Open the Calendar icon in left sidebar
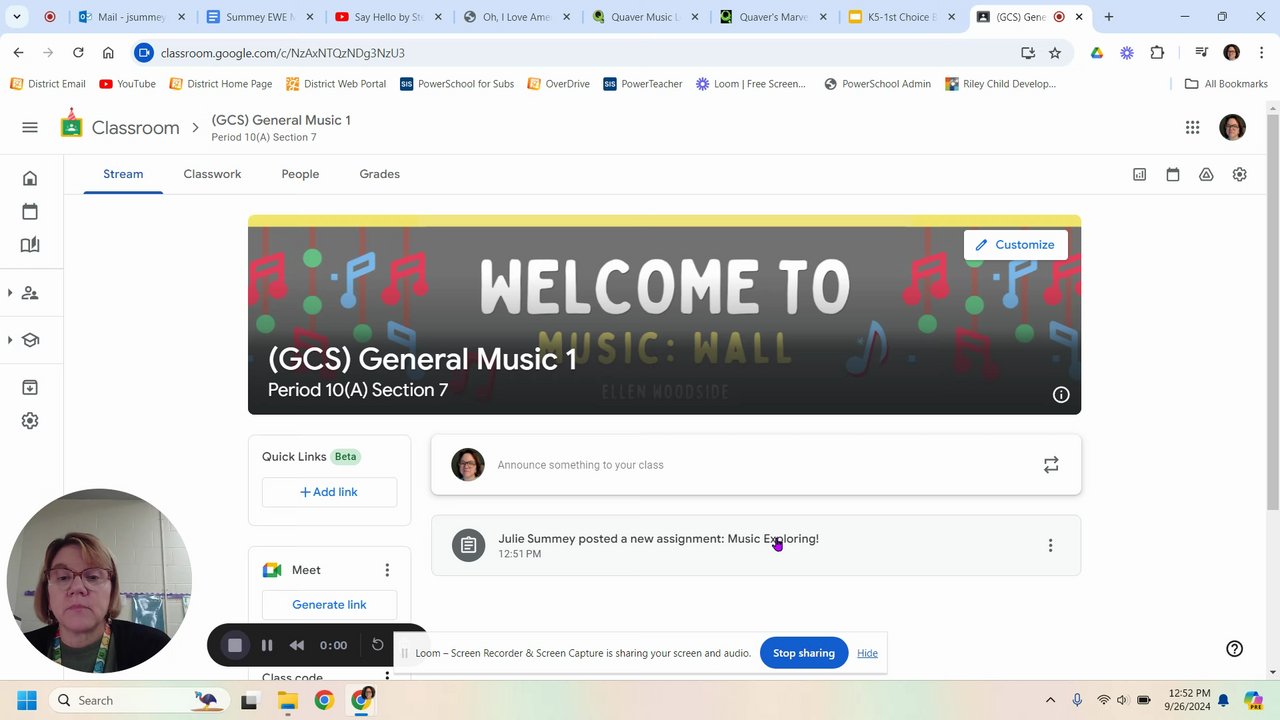Viewport: 1280px width, 720px height. 30,211
